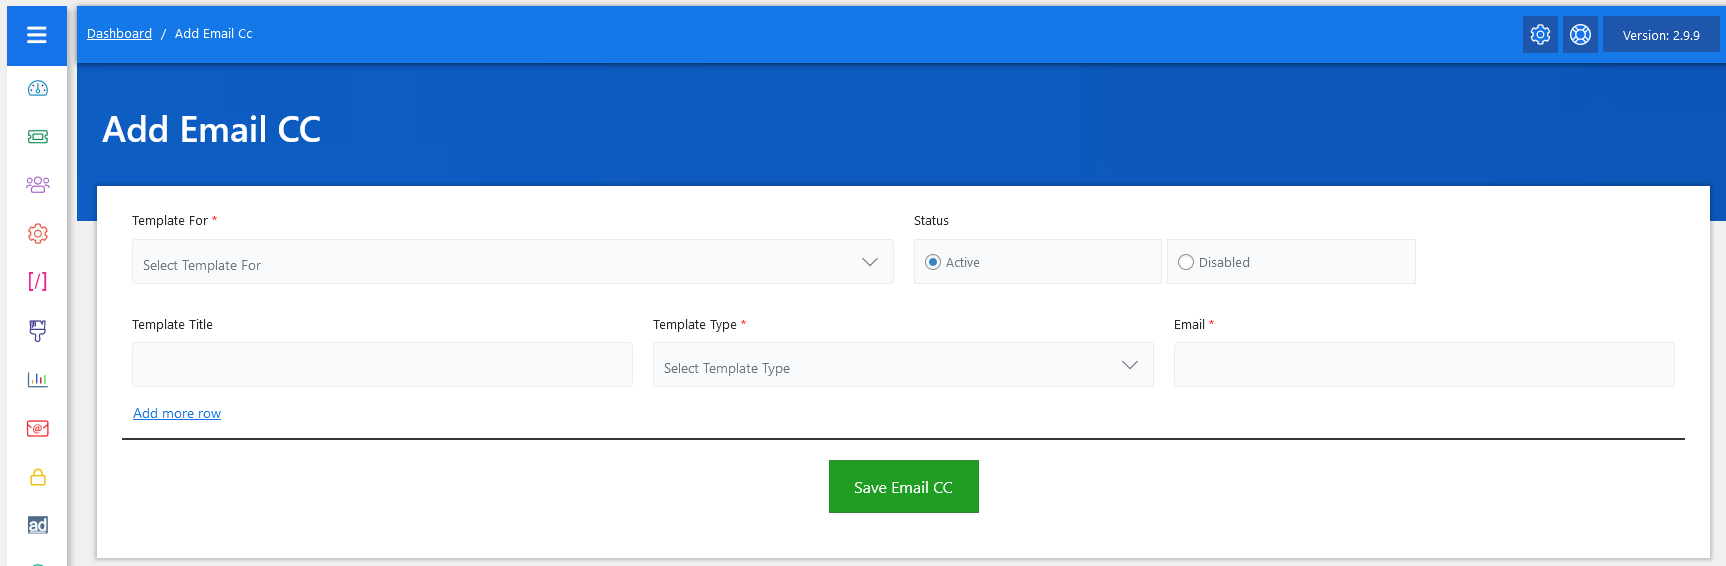
Task: Open the pink shortcode brackets icon
Action: pos(38,281)
